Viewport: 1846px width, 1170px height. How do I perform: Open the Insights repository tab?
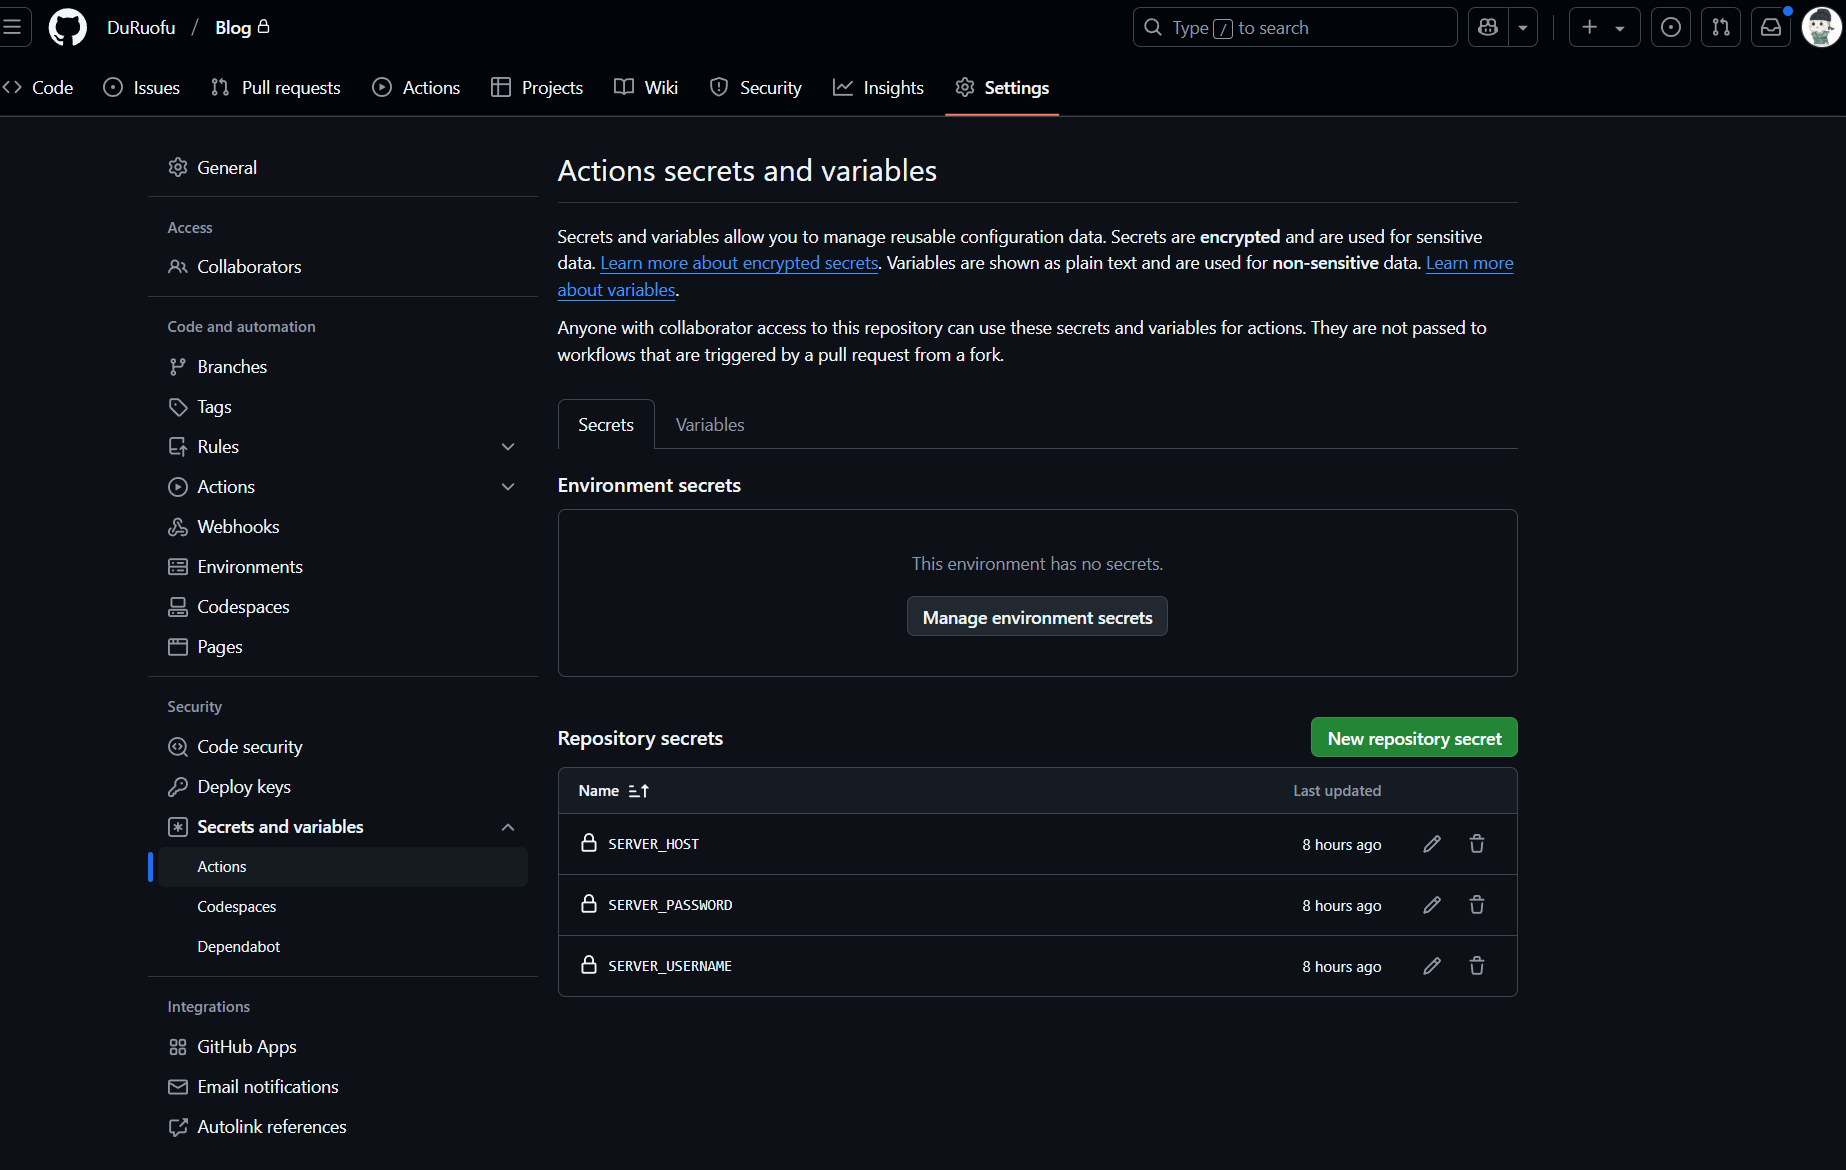coord(878,88)
